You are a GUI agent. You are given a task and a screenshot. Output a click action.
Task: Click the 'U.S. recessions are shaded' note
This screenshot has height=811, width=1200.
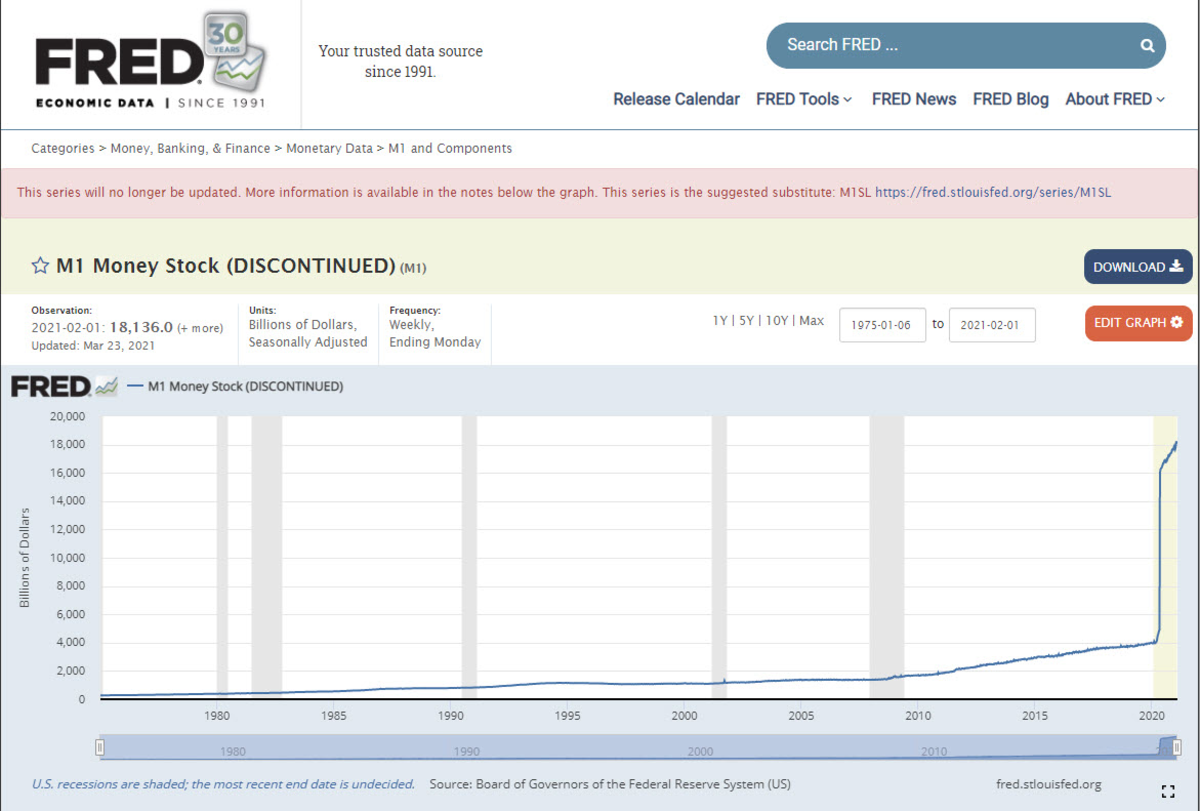tap(223, 784)
